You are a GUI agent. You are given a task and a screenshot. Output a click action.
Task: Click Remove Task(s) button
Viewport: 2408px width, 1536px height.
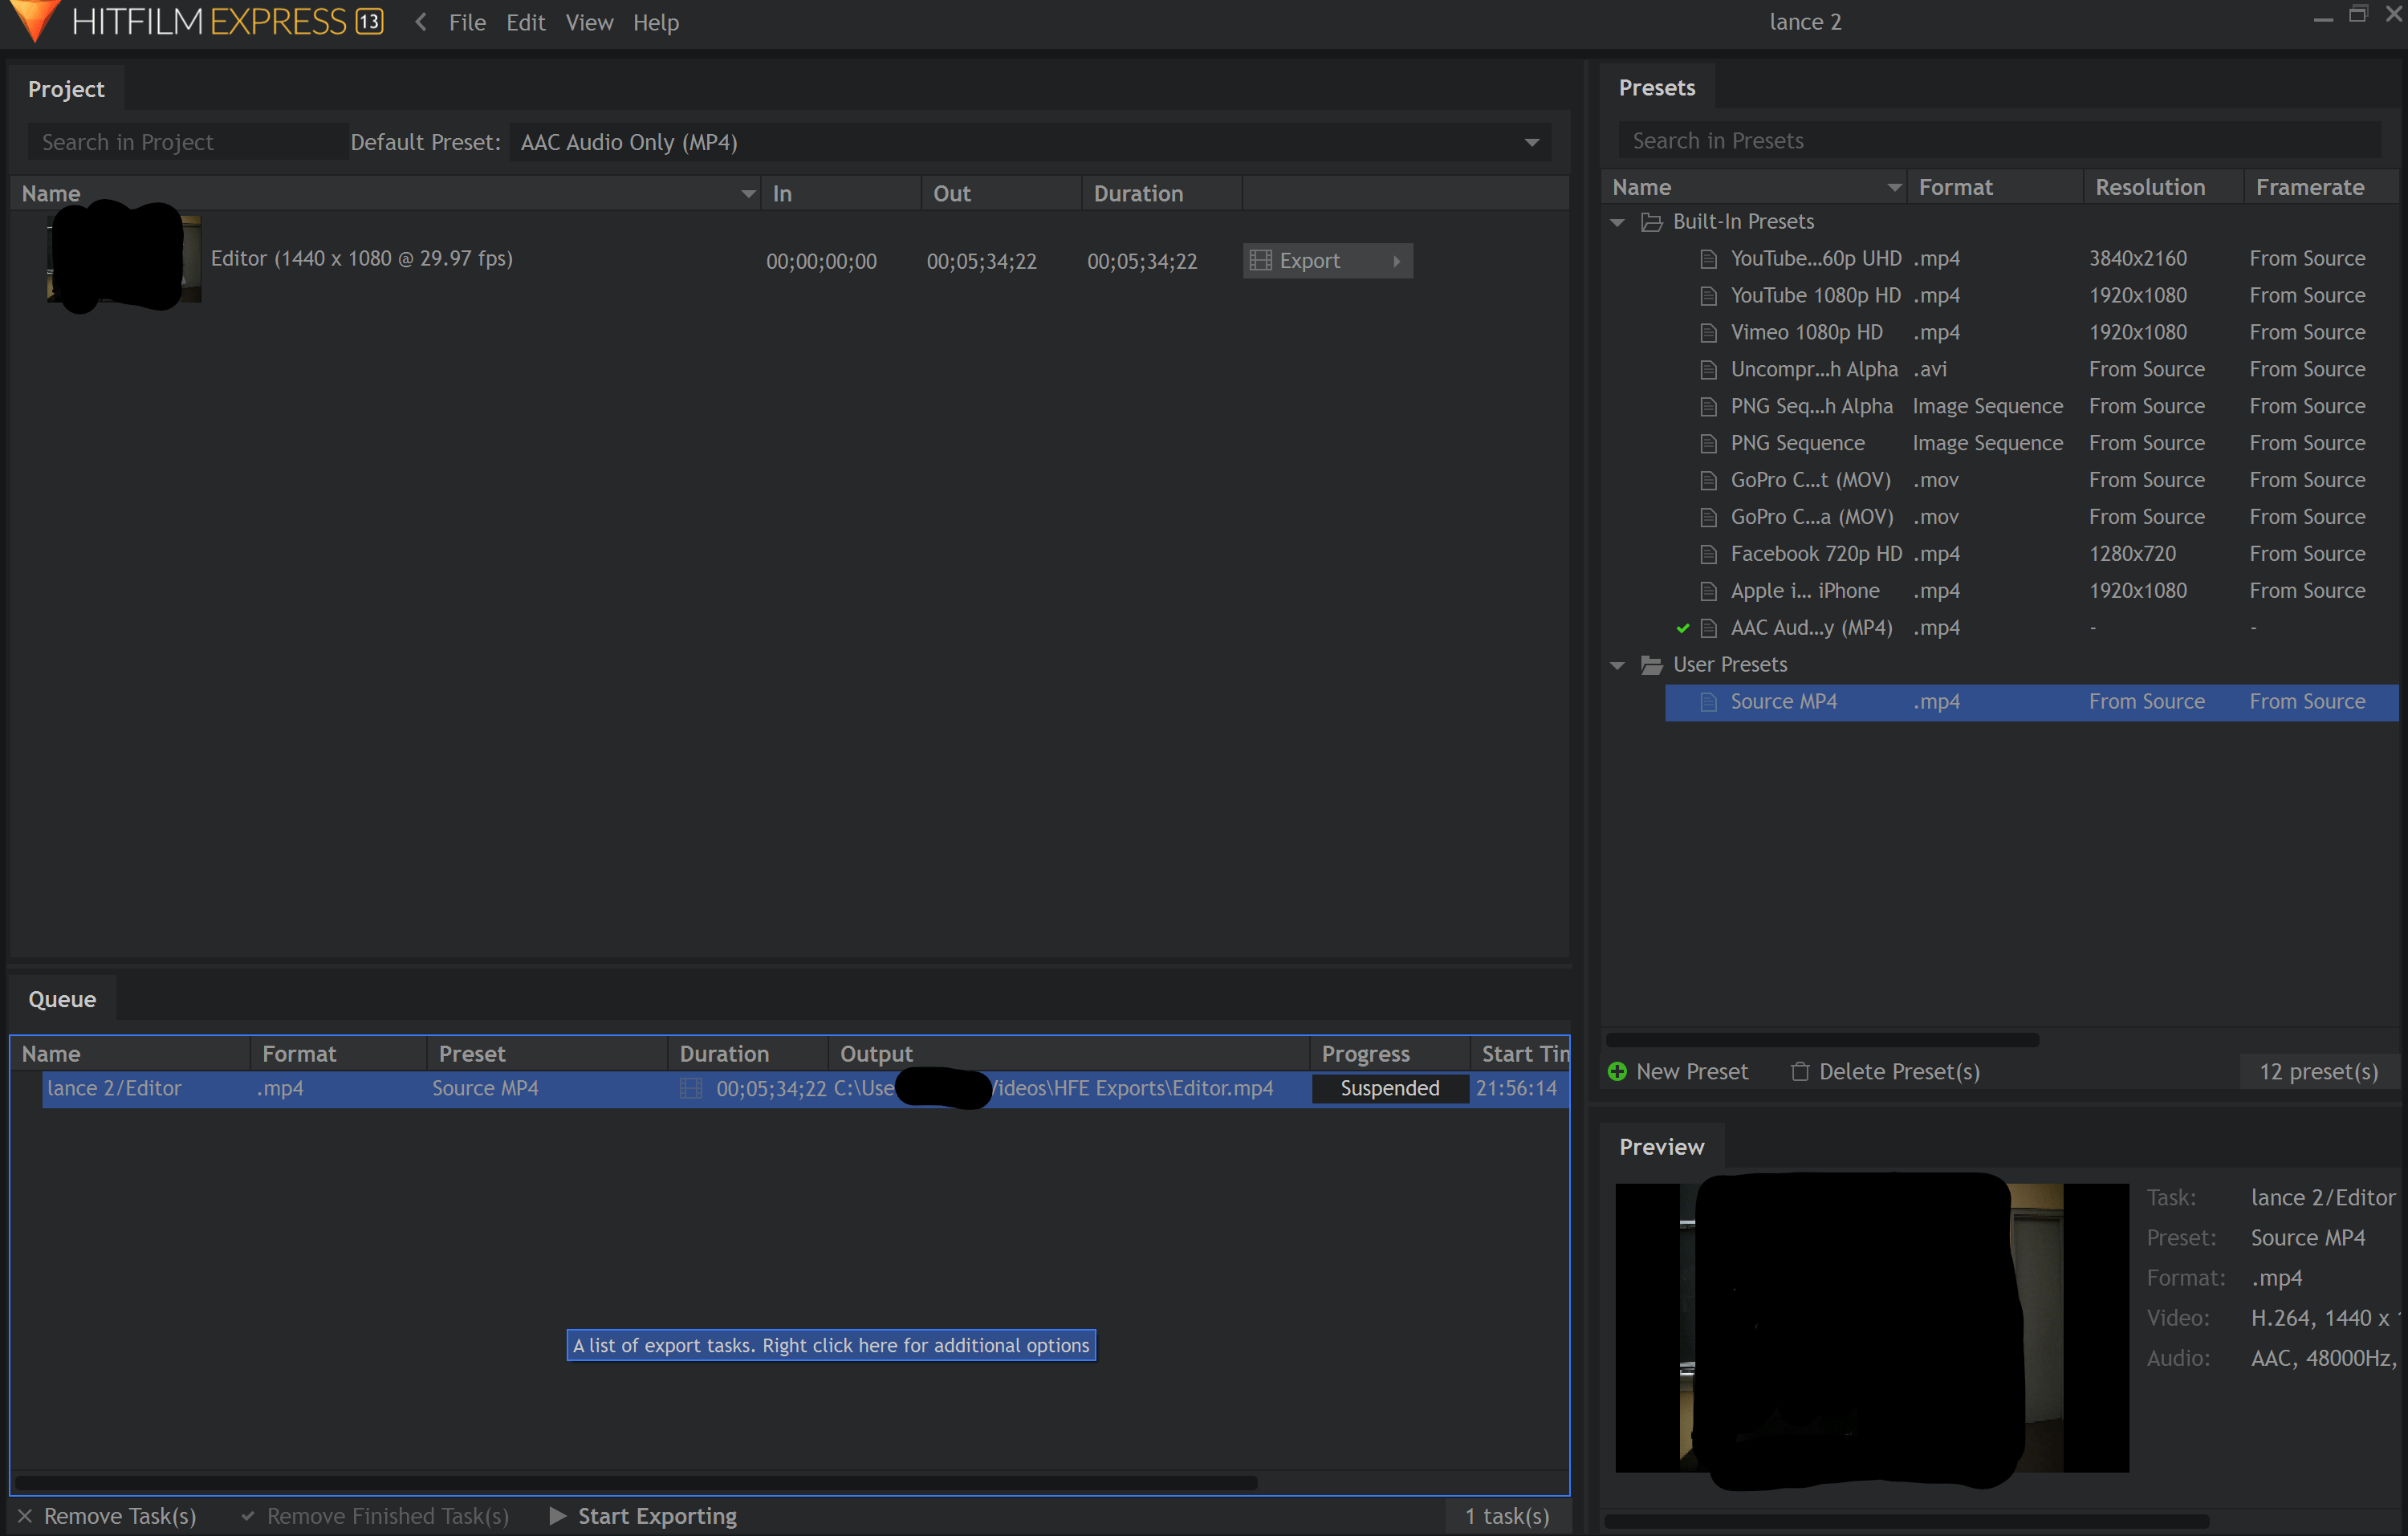tap(107, 1516)
